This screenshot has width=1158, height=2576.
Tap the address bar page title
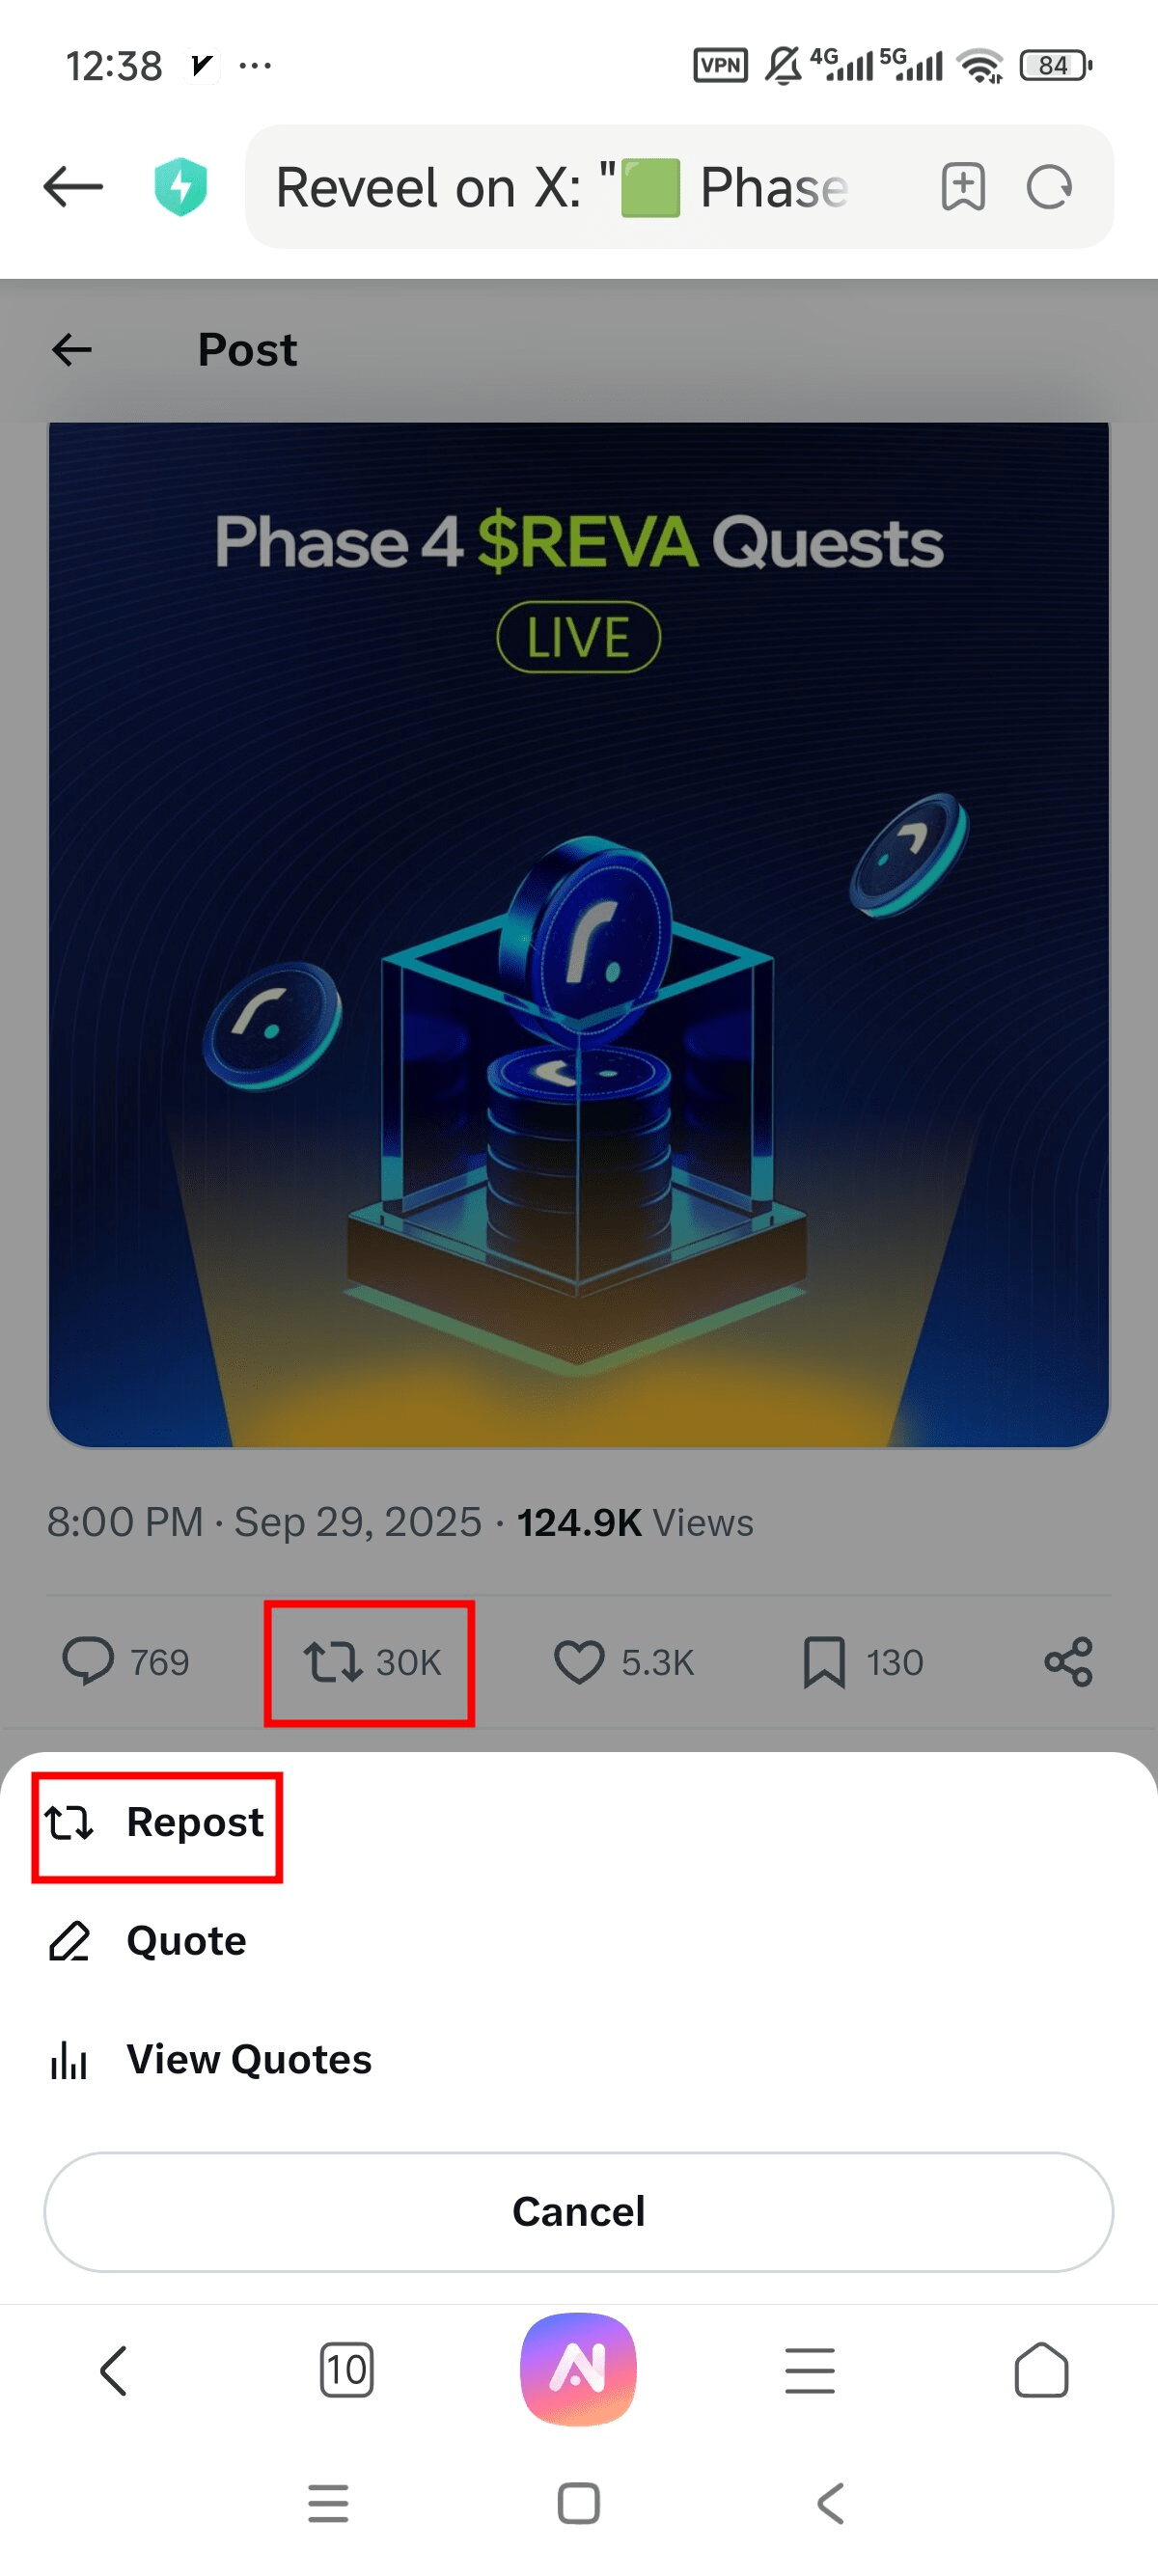[562, 187]
